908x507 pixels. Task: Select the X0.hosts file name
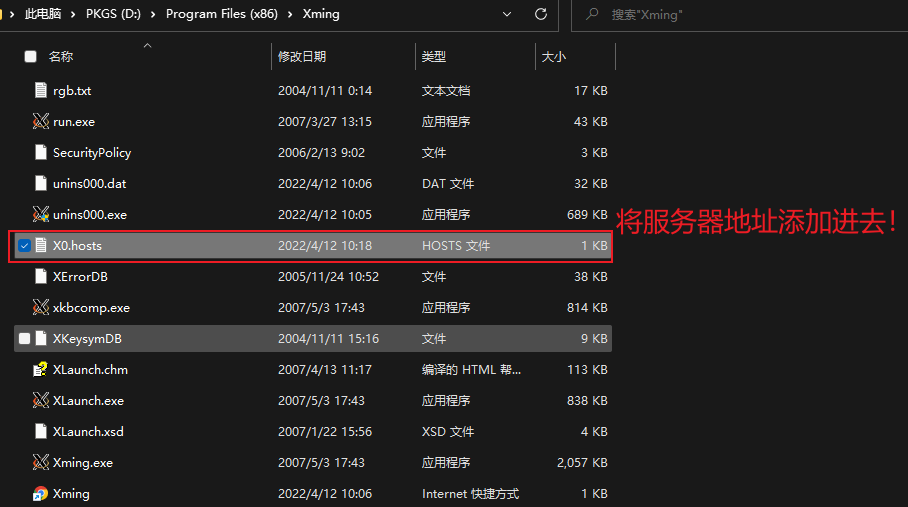[x=78, y=245]
